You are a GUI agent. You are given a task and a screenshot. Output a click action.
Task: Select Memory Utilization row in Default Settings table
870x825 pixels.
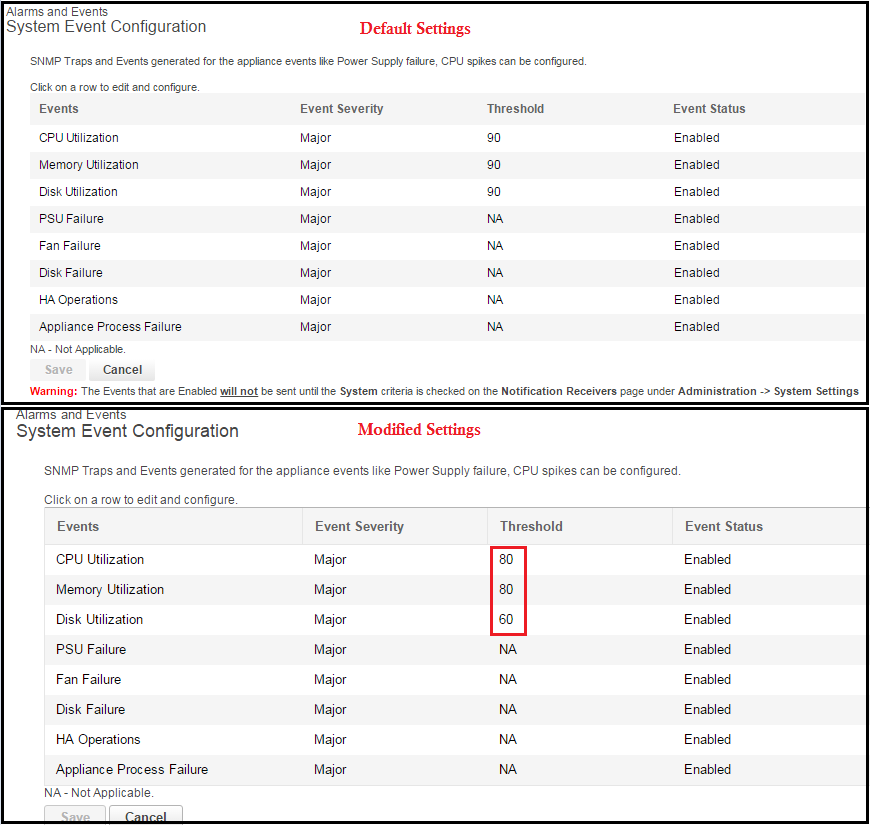(x=89, y=165)
